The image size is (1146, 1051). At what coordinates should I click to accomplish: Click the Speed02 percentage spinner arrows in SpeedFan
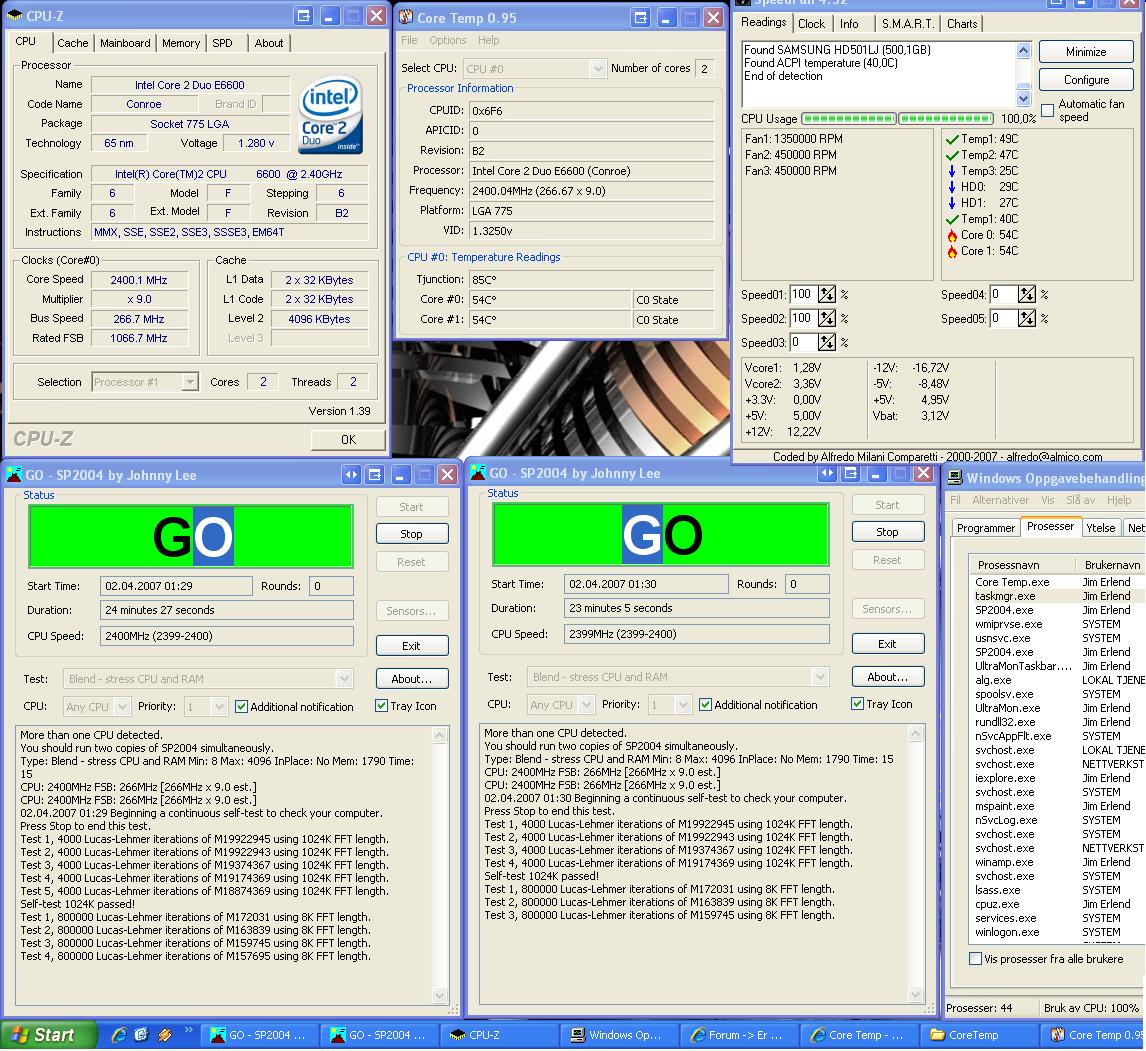tap(827, 319)
